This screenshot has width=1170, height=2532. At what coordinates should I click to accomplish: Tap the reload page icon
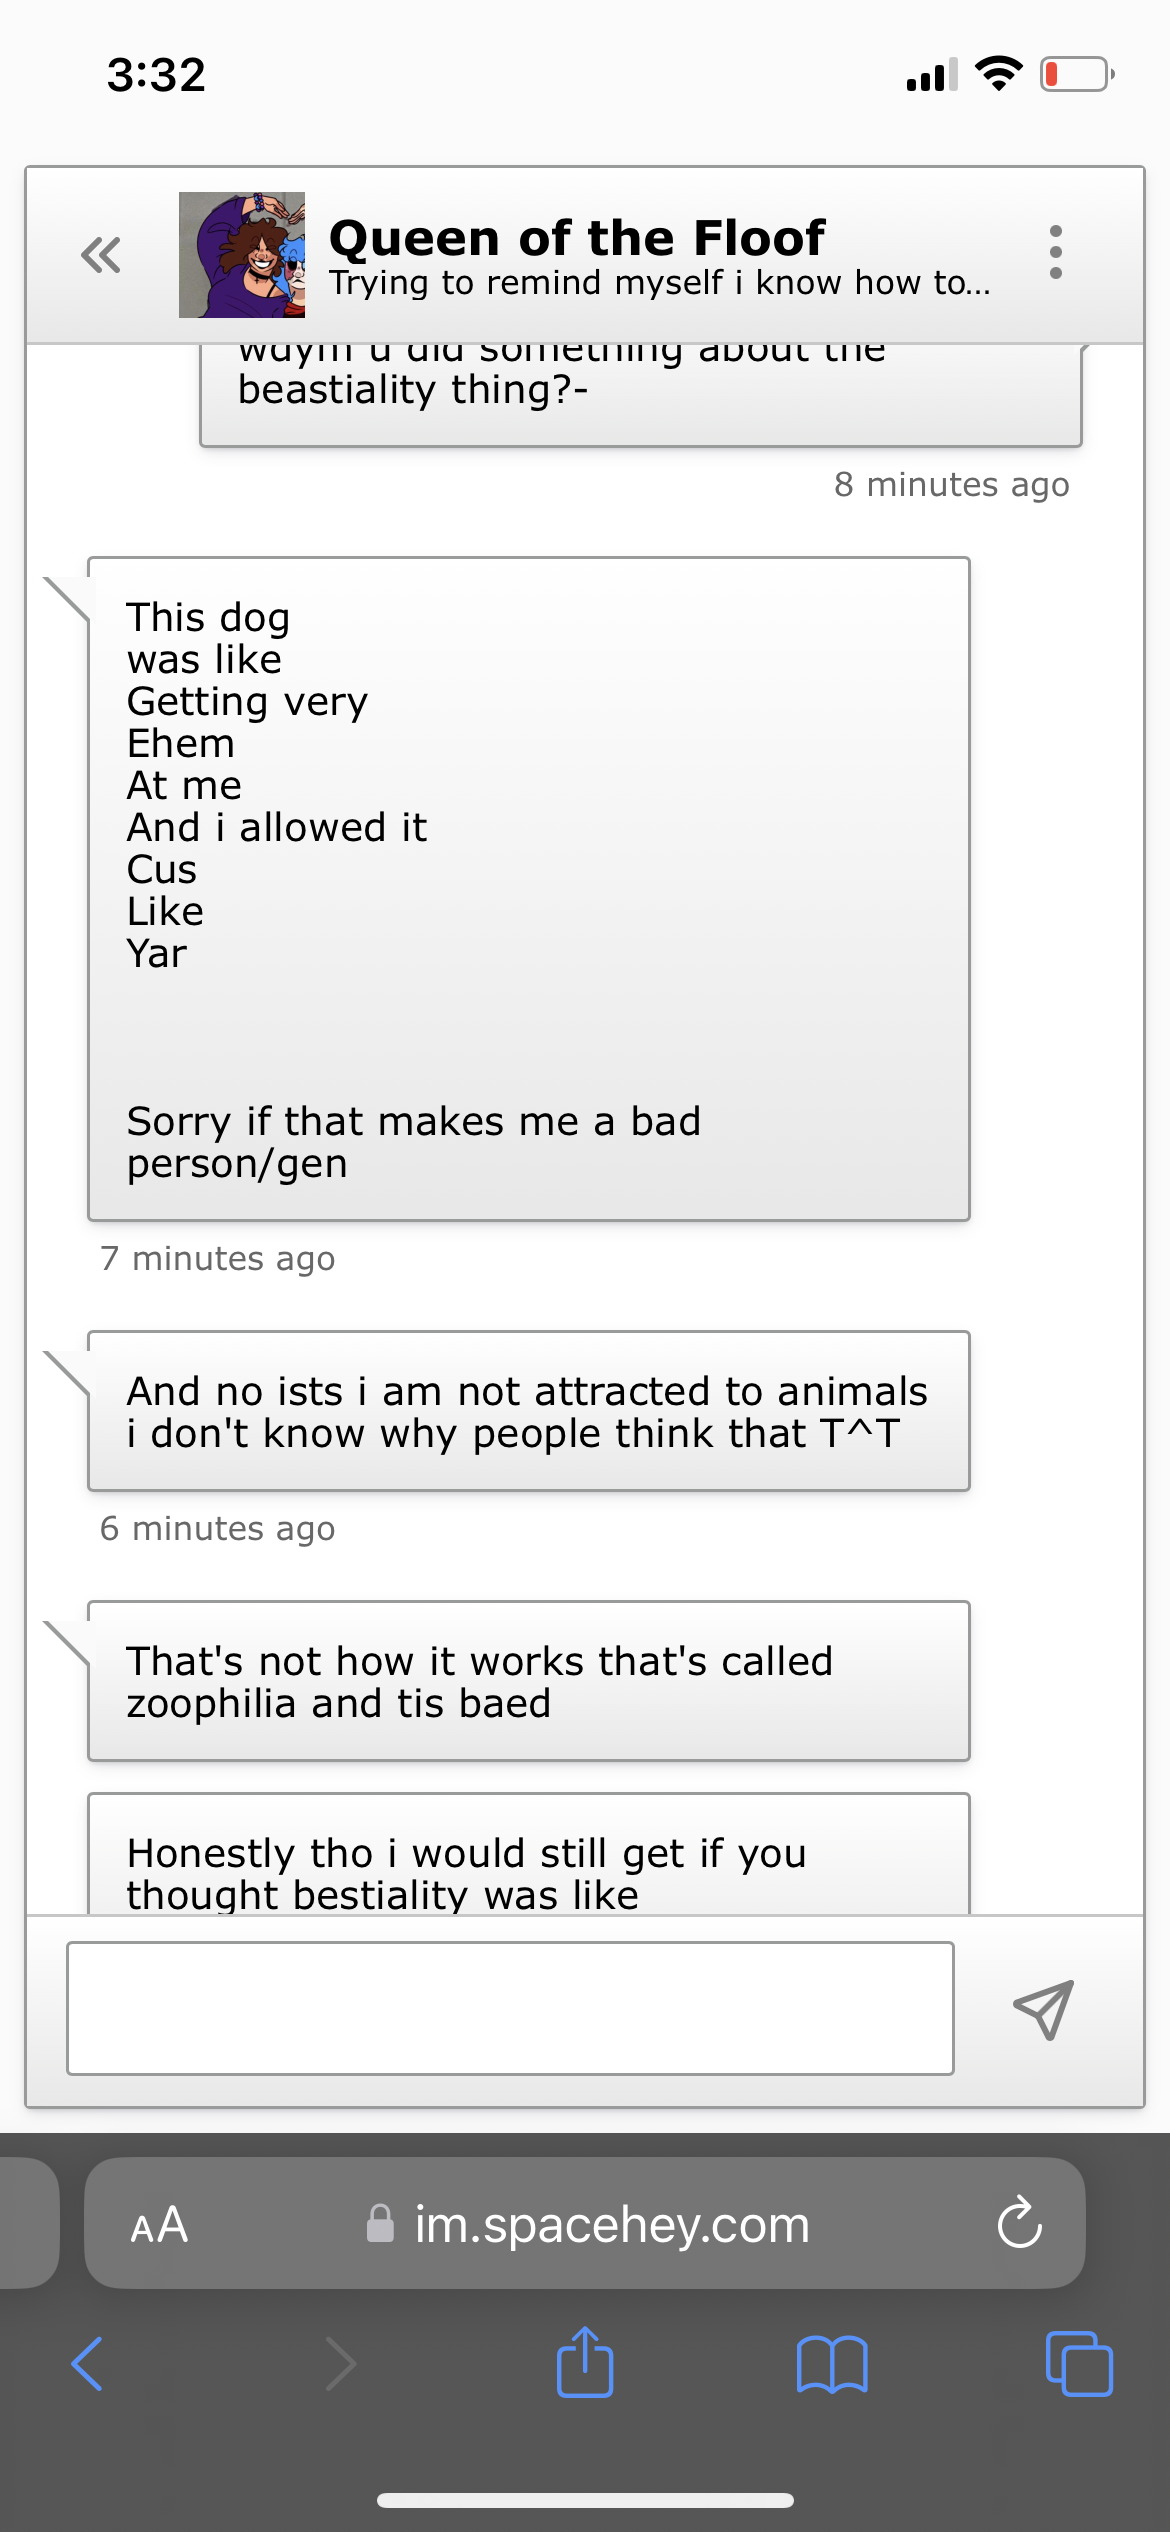pyautogui.click(x=1019, y=2223)
